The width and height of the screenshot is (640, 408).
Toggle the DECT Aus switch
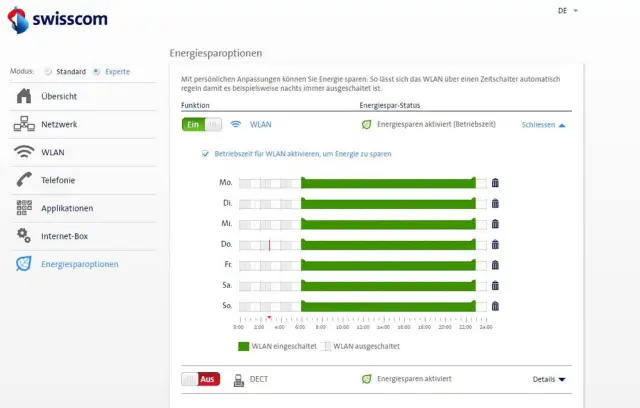[201, 379]
